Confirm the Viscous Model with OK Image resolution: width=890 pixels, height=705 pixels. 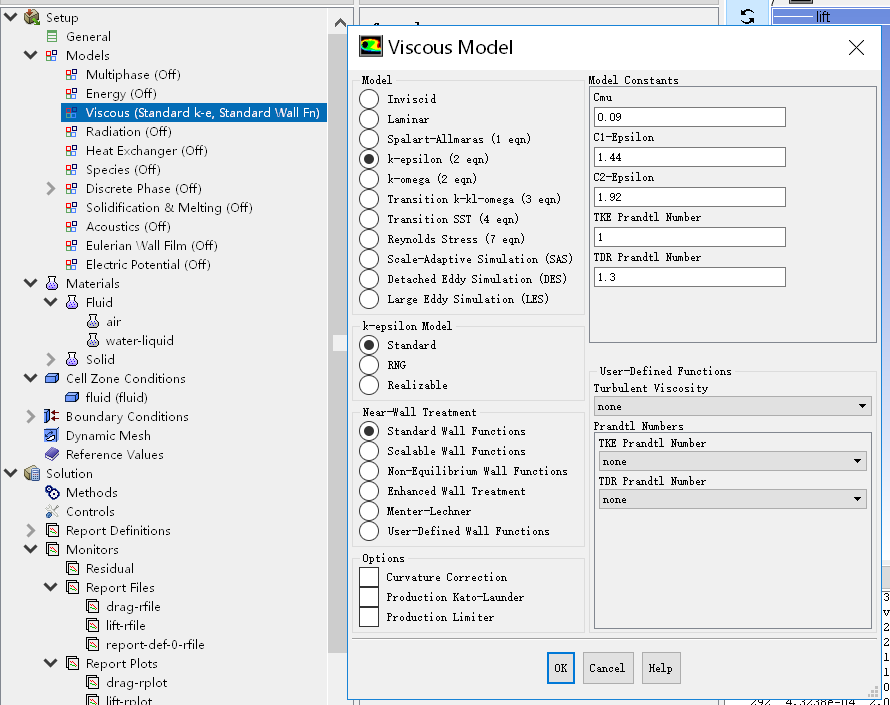coord(561,668)
